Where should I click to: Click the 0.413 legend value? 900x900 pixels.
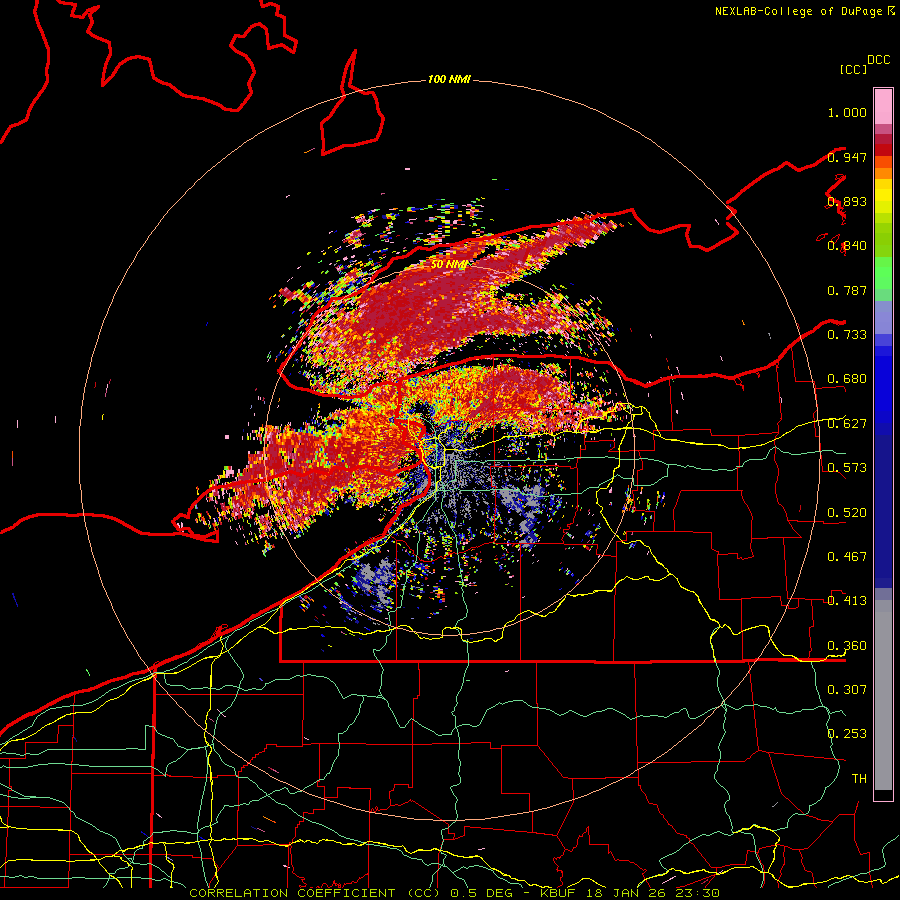pos(847,601)
